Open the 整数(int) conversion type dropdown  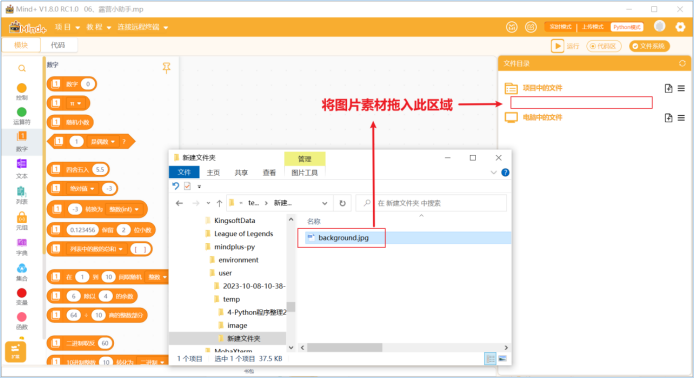[x=124, y=209]
